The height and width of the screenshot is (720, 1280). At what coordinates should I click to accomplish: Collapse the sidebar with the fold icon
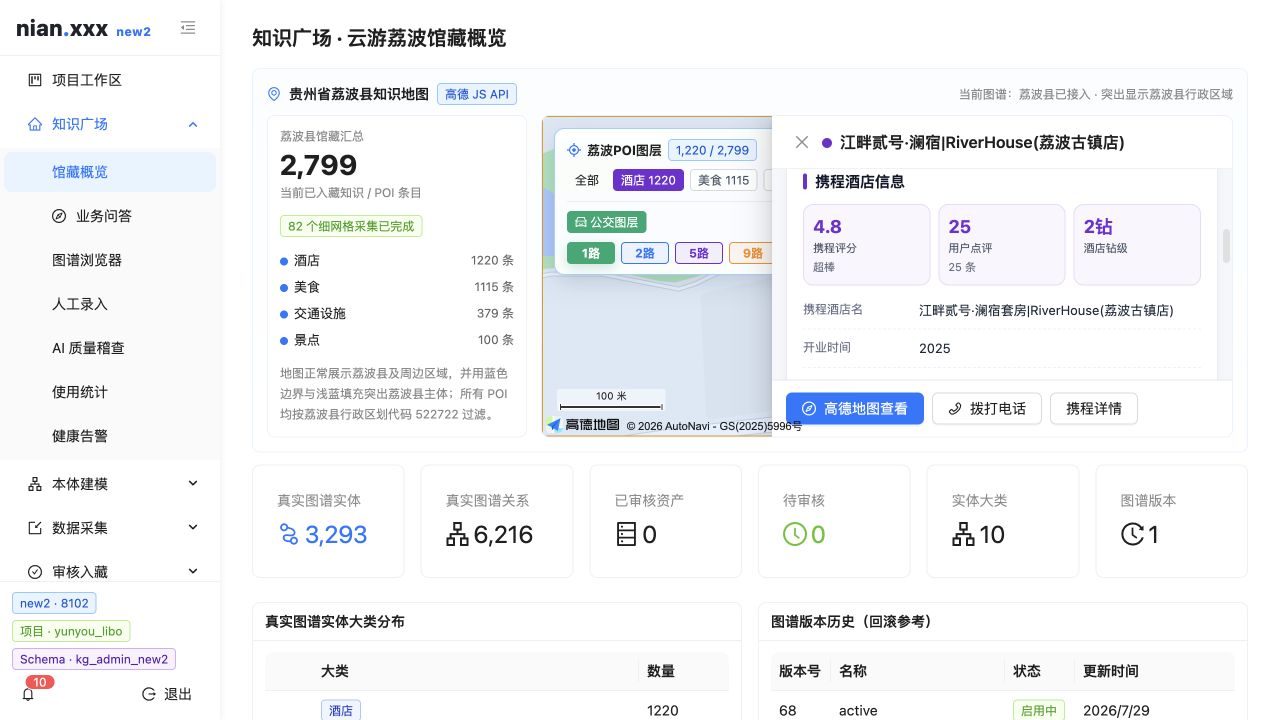[188, 28]
